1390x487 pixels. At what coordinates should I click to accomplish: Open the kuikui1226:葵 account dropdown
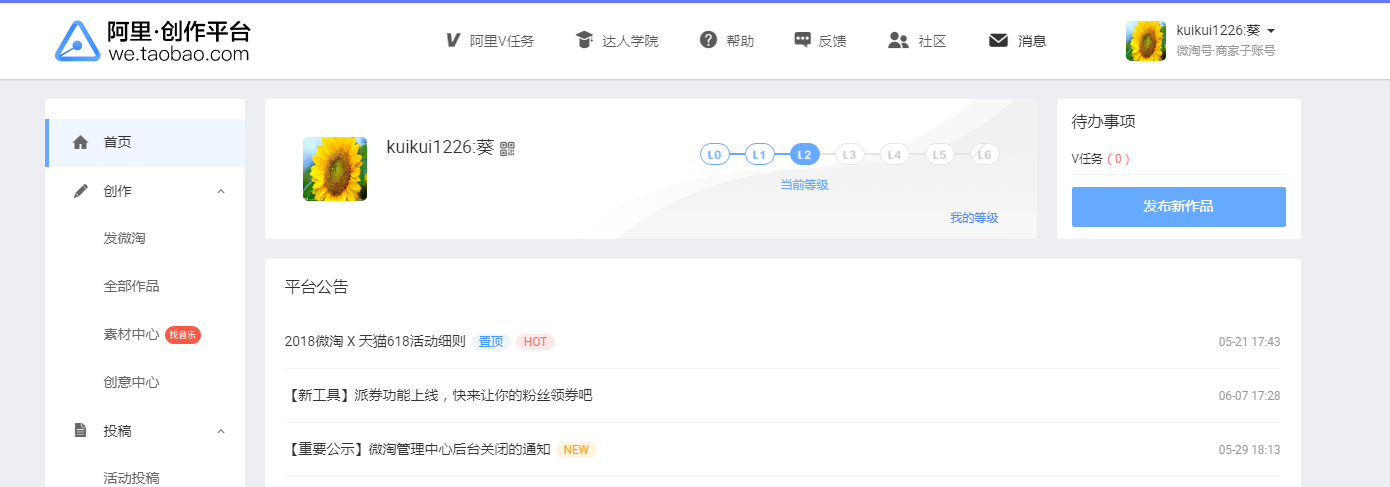pyautogui.click(x=1225, y=31)
